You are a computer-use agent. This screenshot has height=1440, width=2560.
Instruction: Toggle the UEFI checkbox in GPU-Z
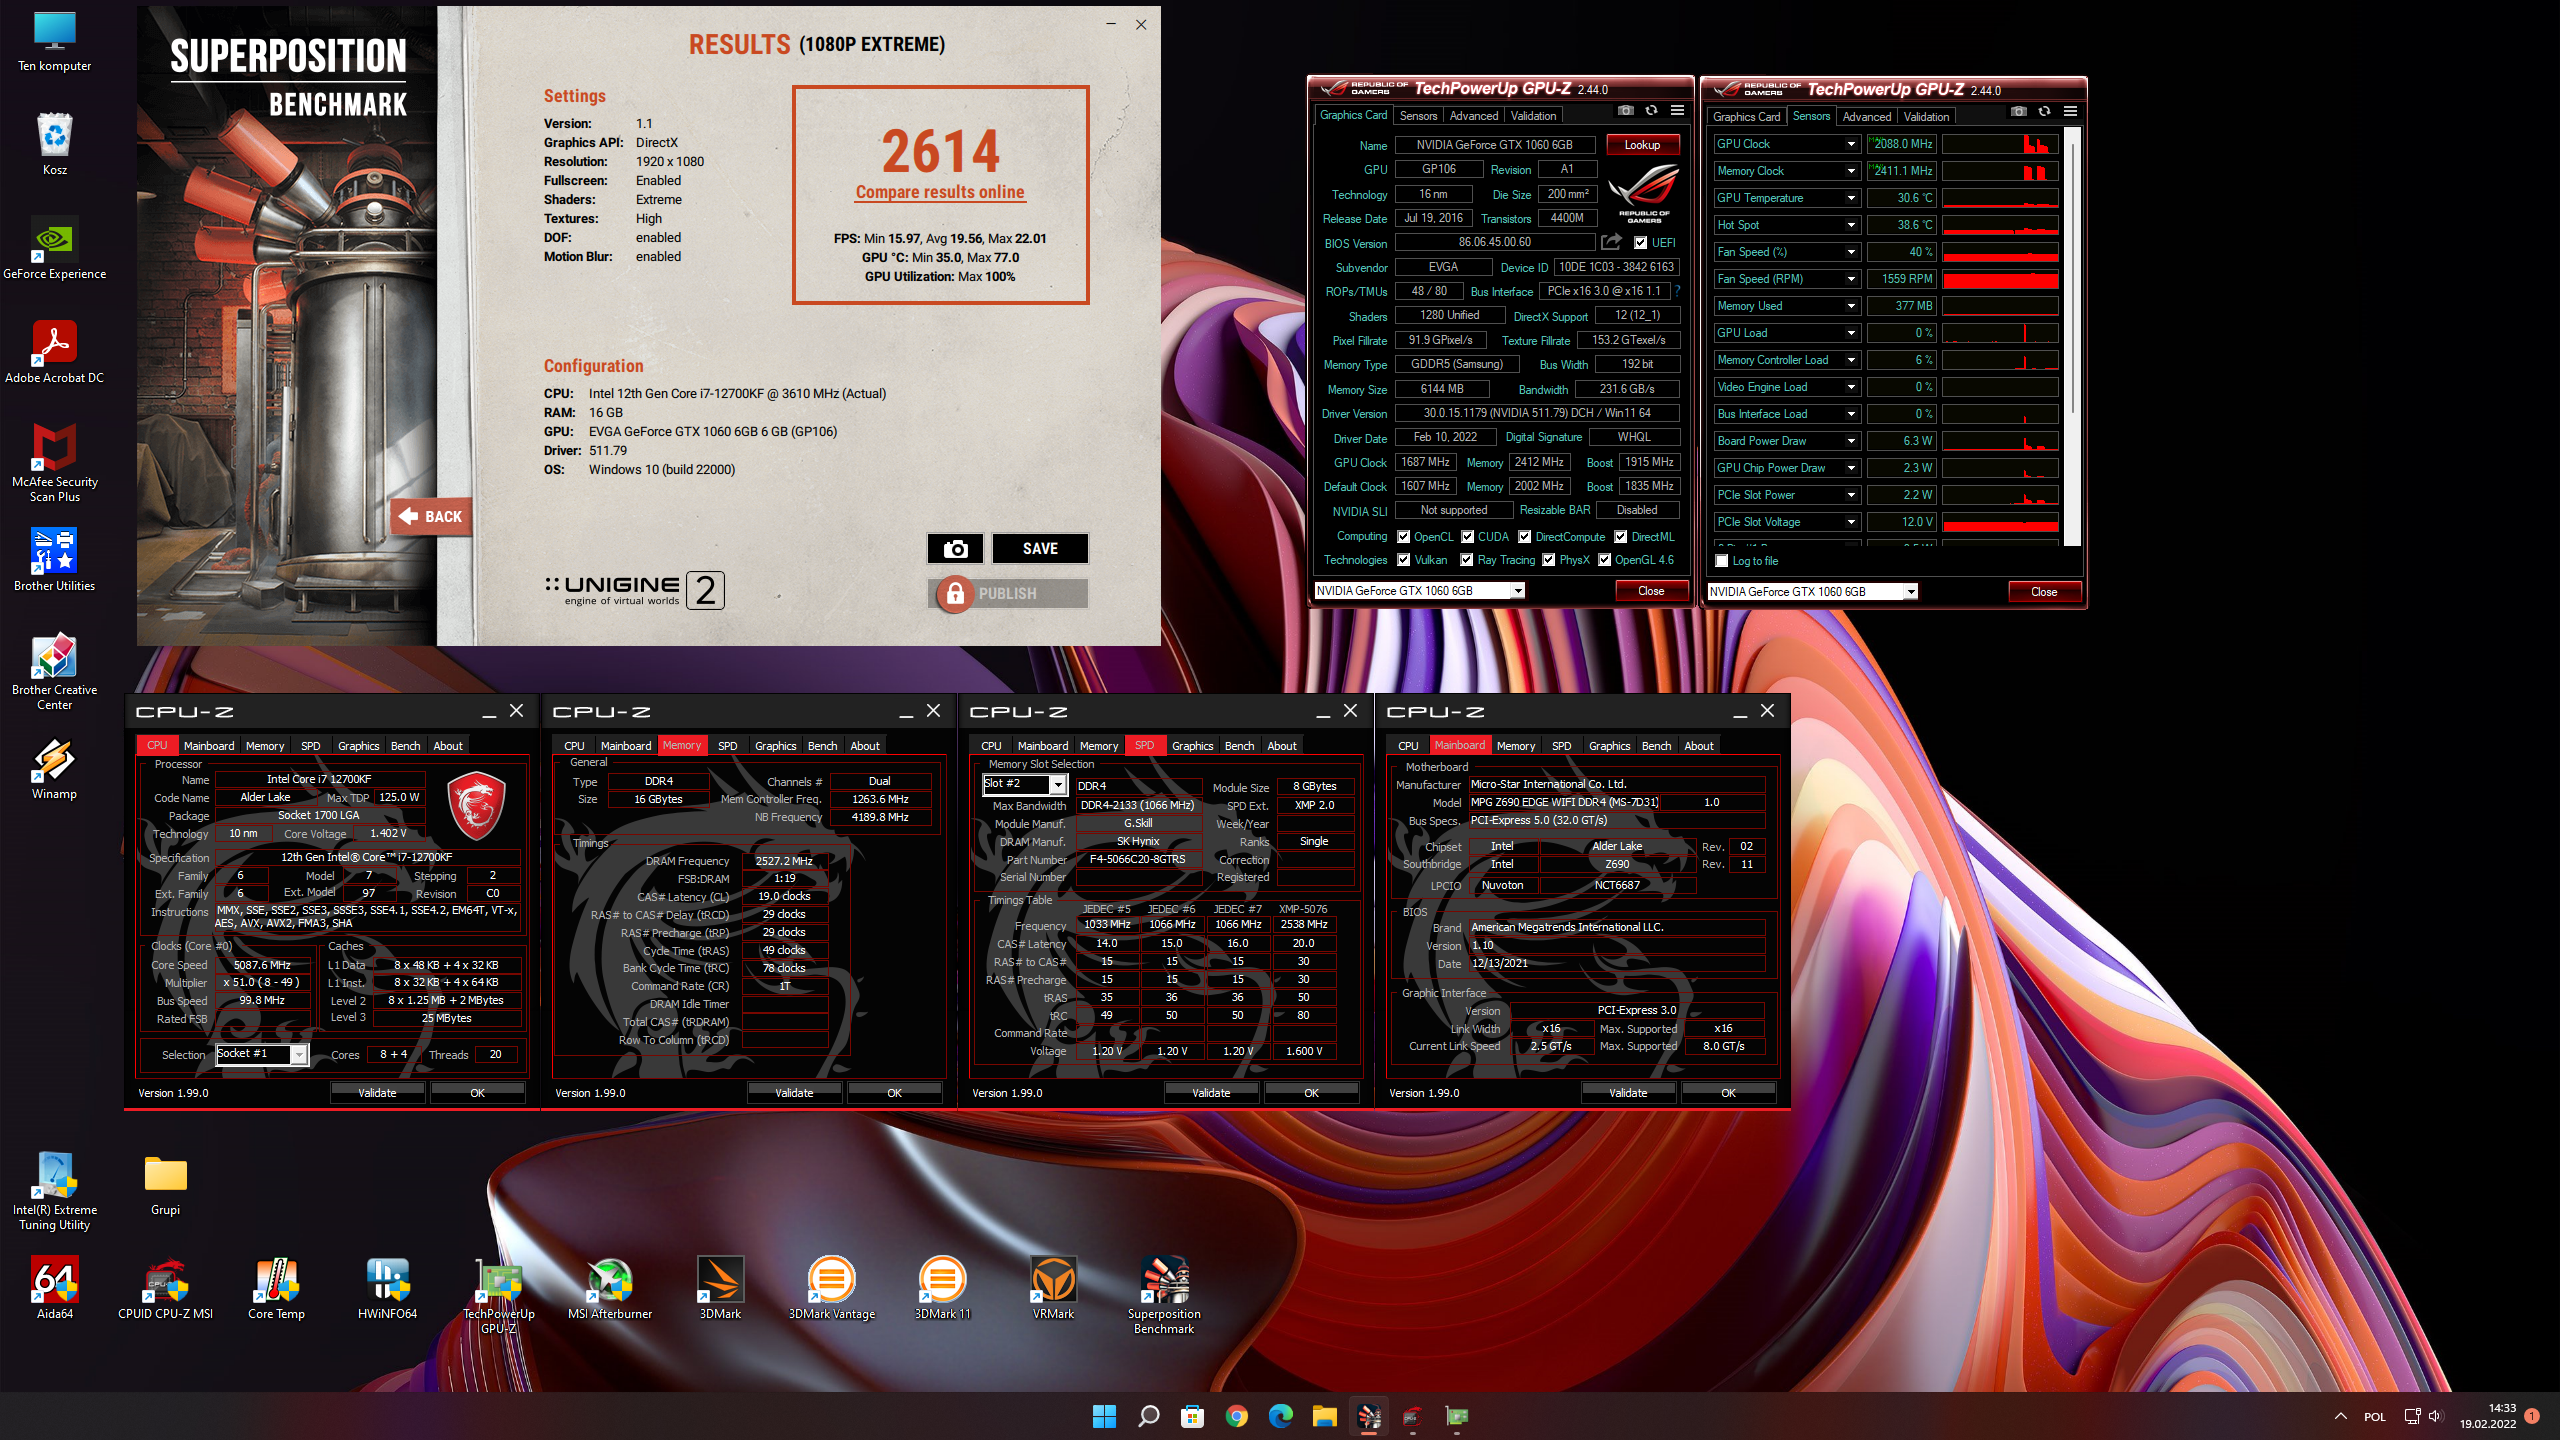1641,242
